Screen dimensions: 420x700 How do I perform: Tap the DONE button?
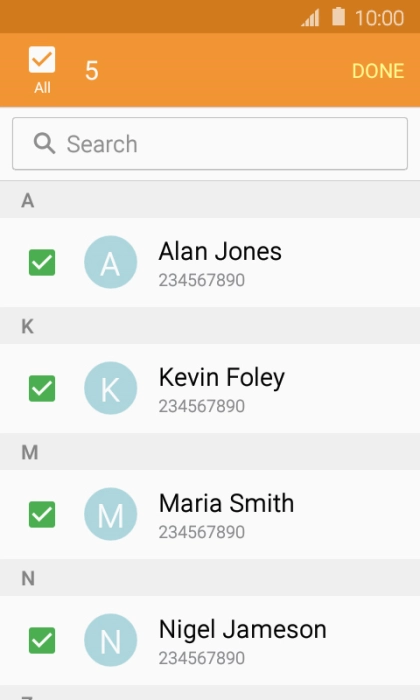(x=378, y=71)
